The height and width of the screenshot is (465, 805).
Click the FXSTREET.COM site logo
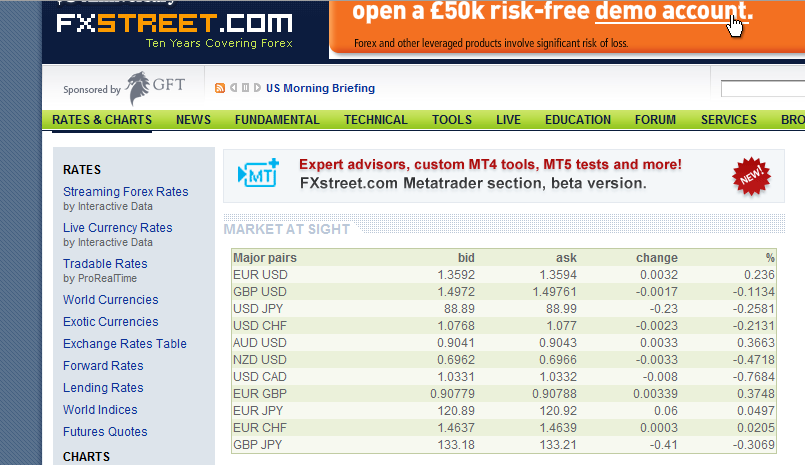(x=175, y=24)
